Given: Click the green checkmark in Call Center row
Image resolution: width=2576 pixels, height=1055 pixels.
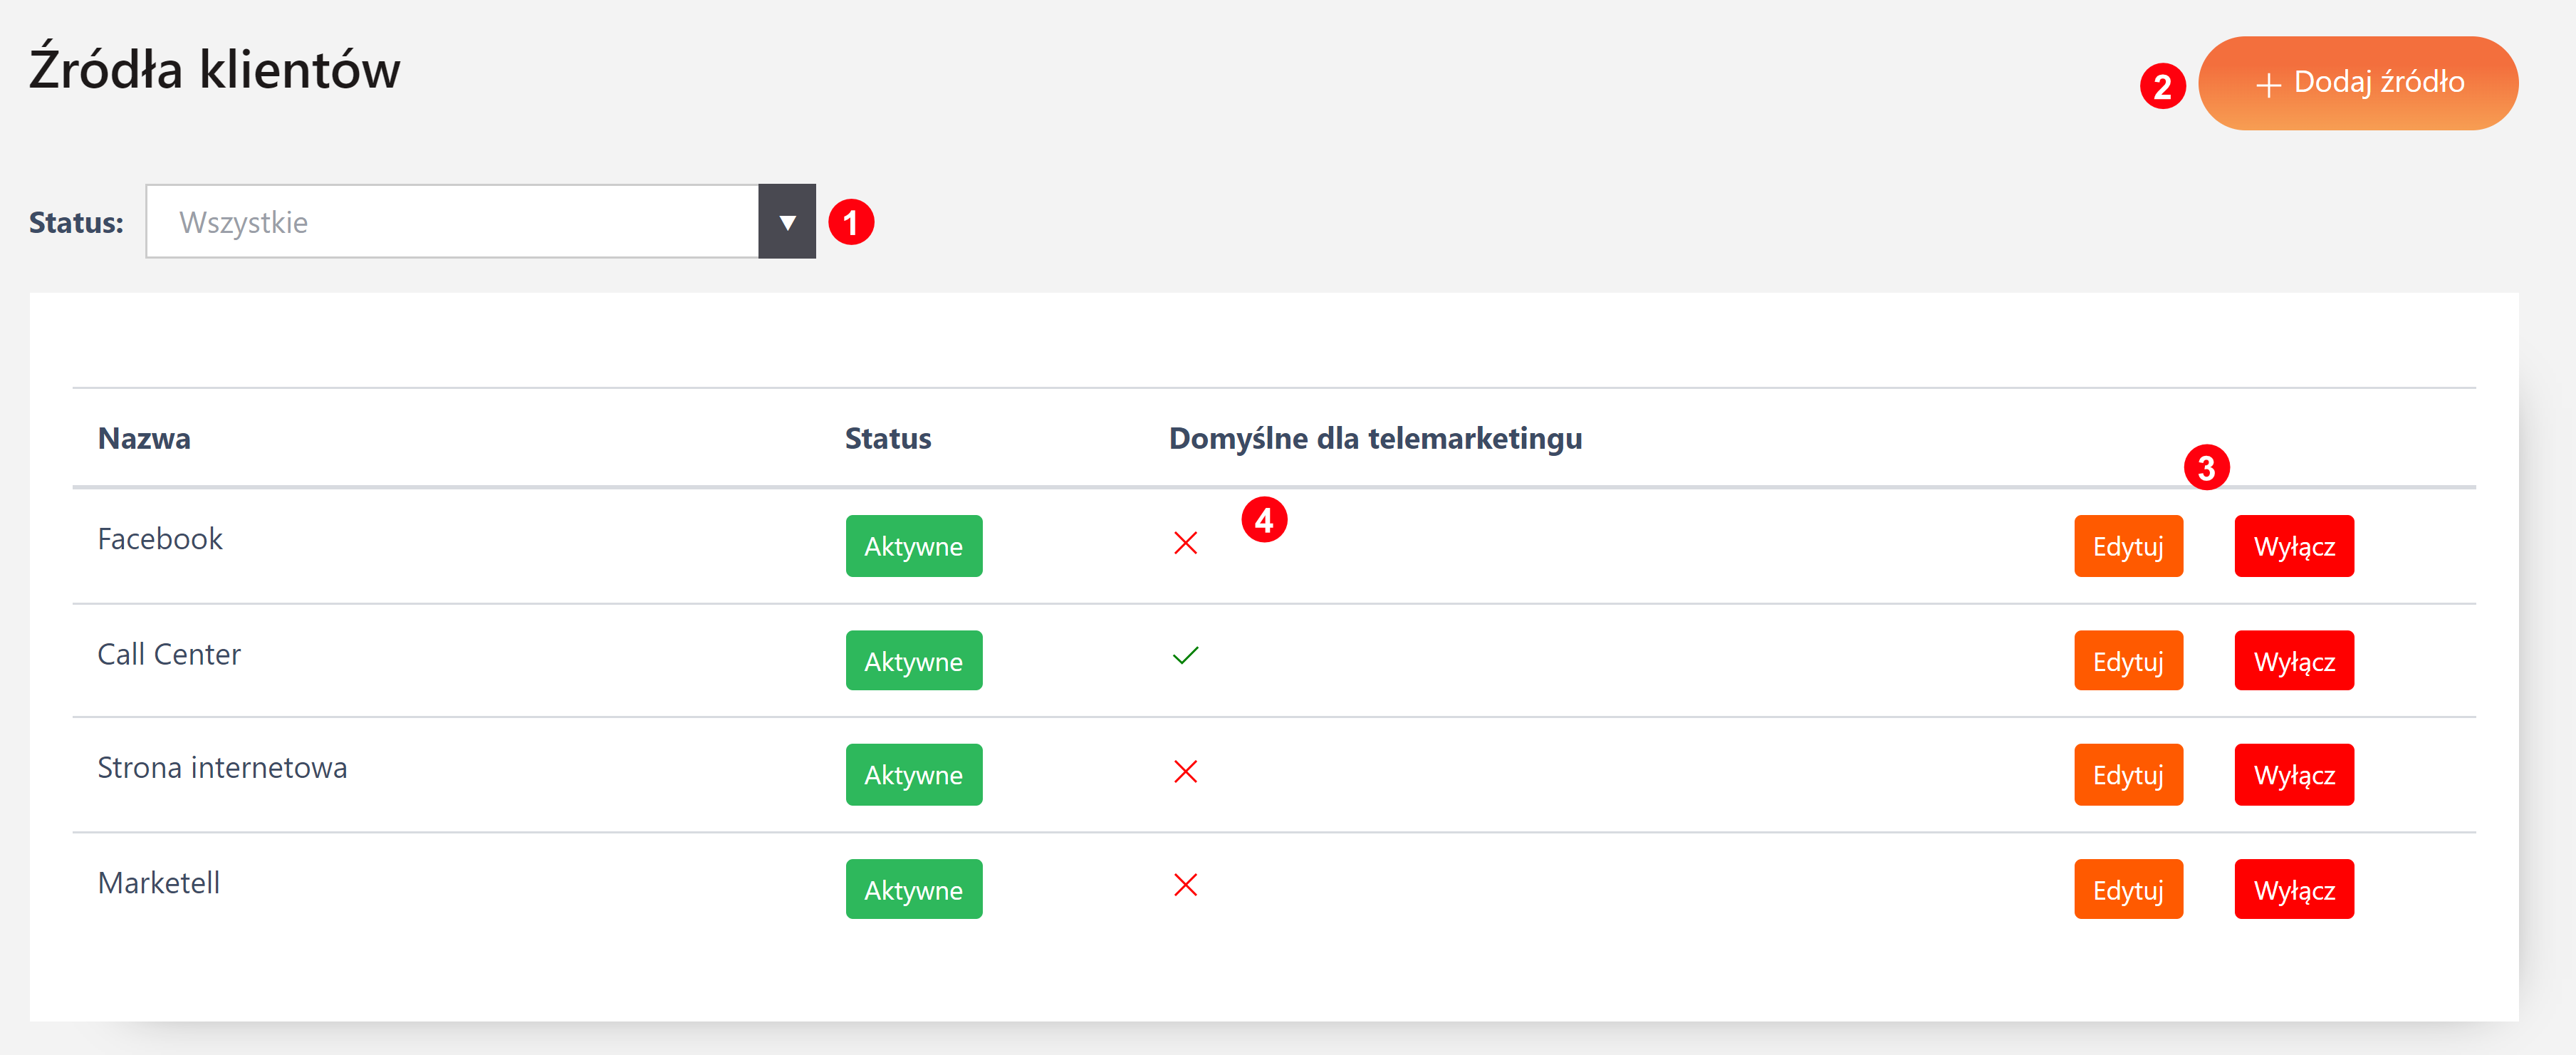Looking at the screenshot, I should [x=1185, y=656].
